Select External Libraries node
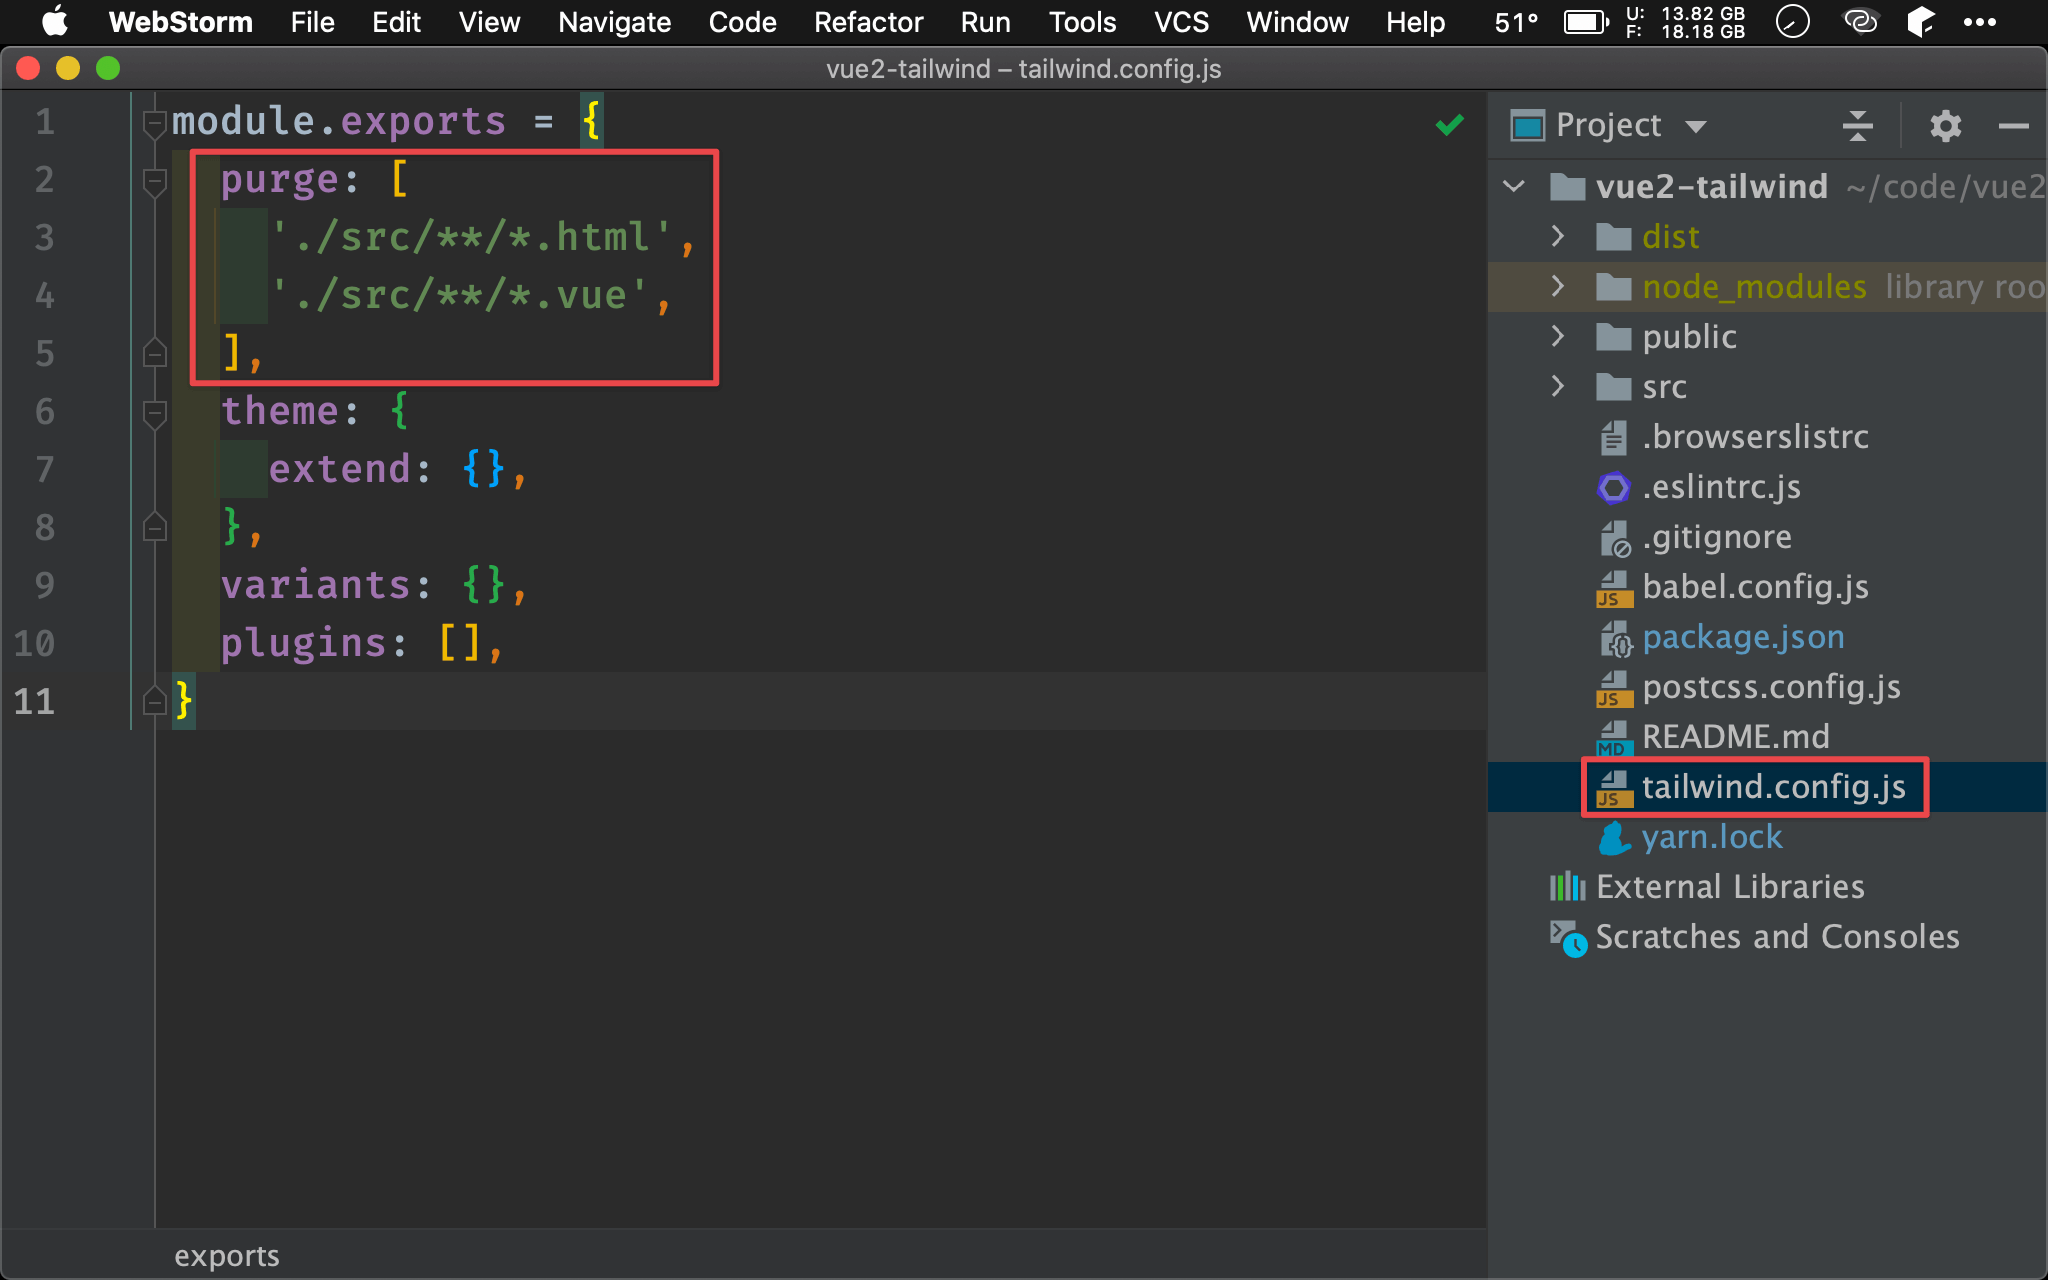The width and height of the screenshot is (2048, 1280). (x=1730, y=887)
